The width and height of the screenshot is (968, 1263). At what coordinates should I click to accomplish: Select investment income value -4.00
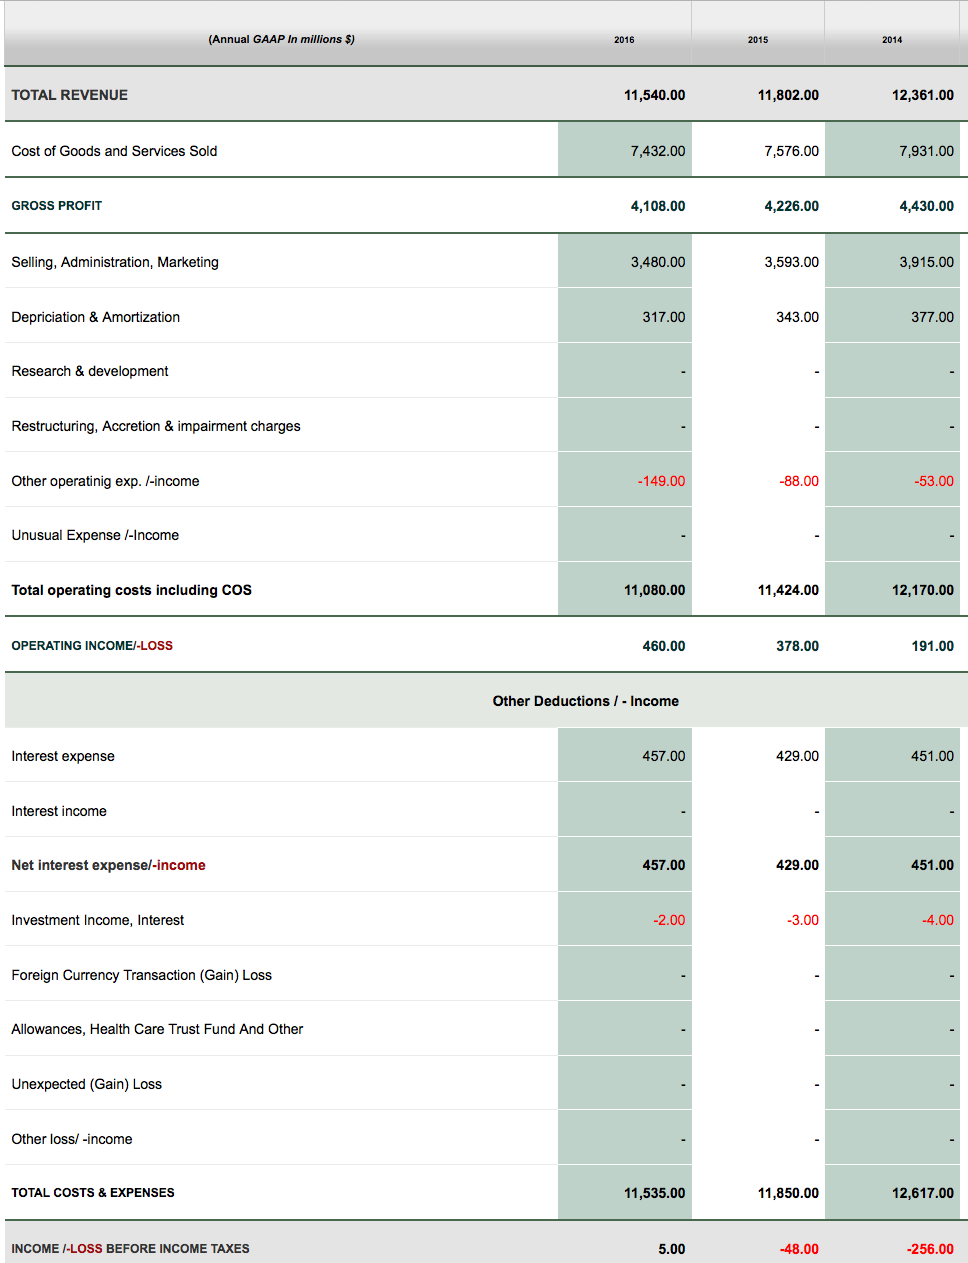pyautogui.click(x=938, y=920)
